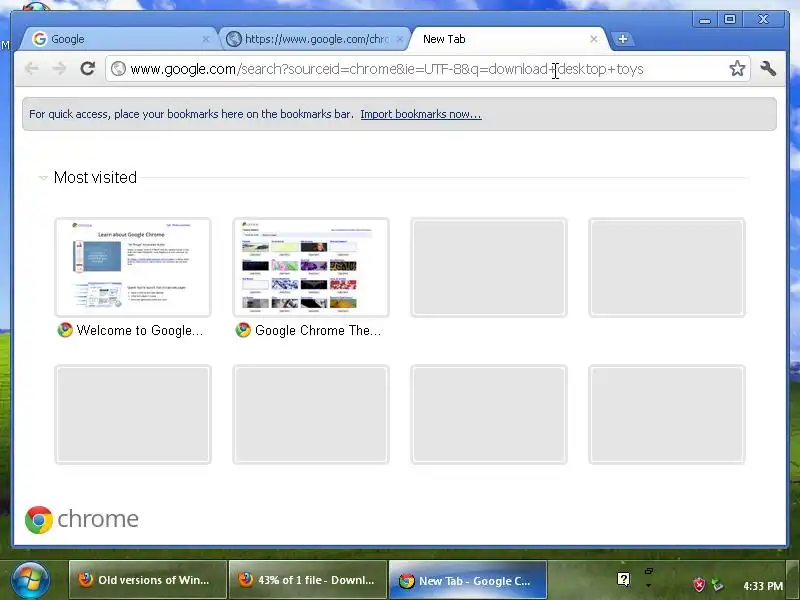This screenshot has width=800, height=600.
Task: Go forward with the forward arrow
Action: coord(60,68)
